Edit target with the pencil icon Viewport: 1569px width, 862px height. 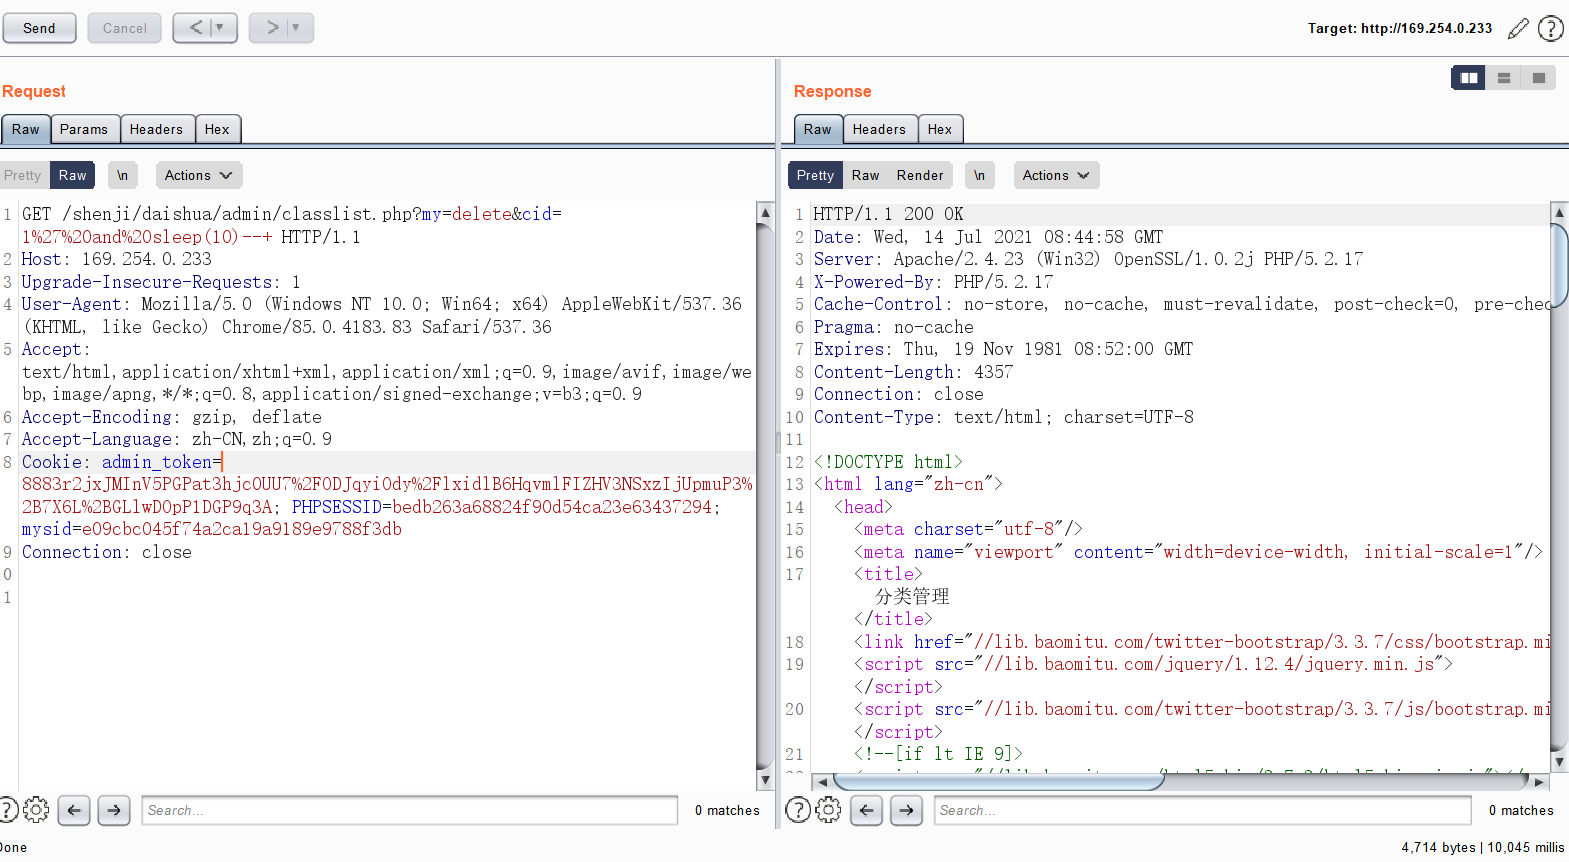tap(1518, 29)
